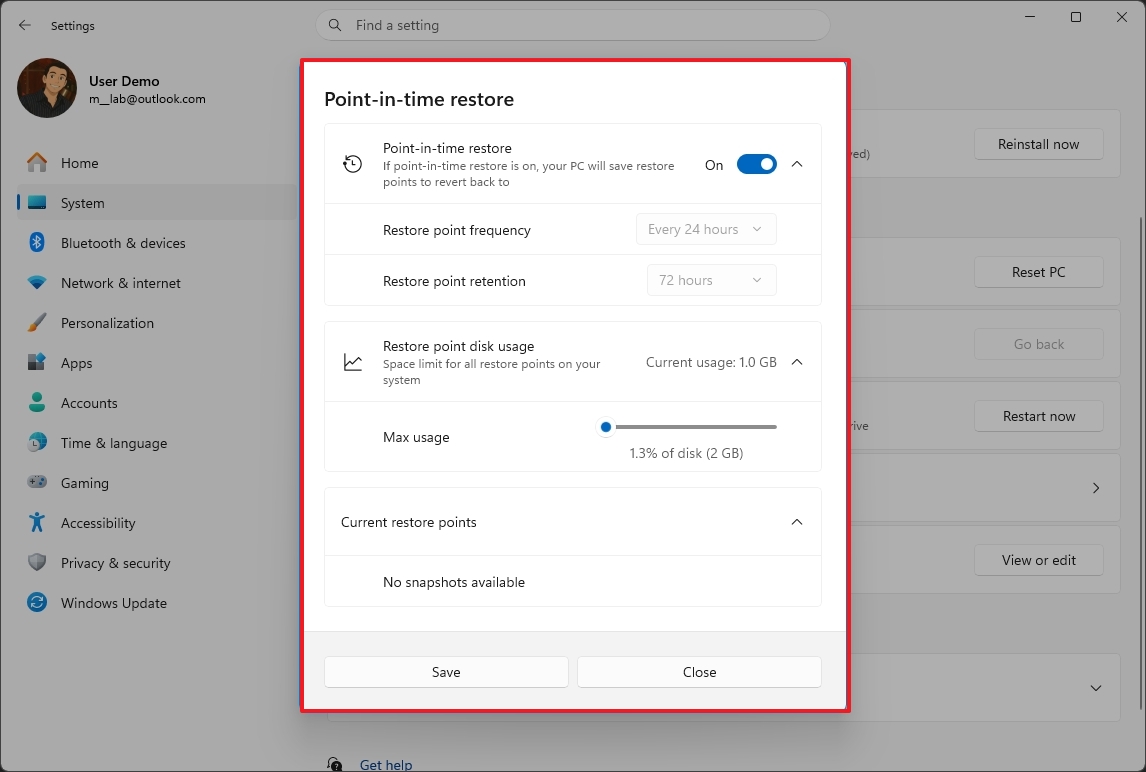Click the back arrow at the top left

point(24,25)
